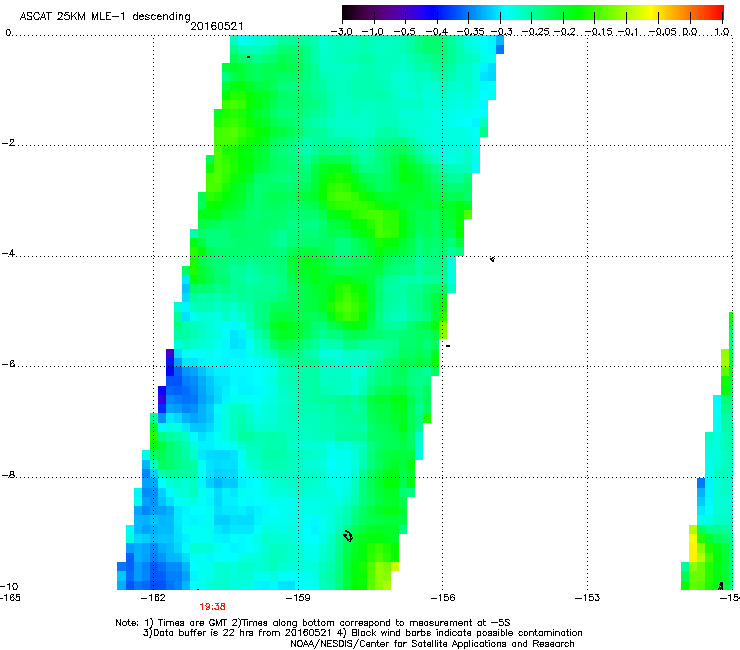The height and width of the screenshot is (650, 740).
Task: Click the -0.4 color bar label
Action: coord(437,32)
